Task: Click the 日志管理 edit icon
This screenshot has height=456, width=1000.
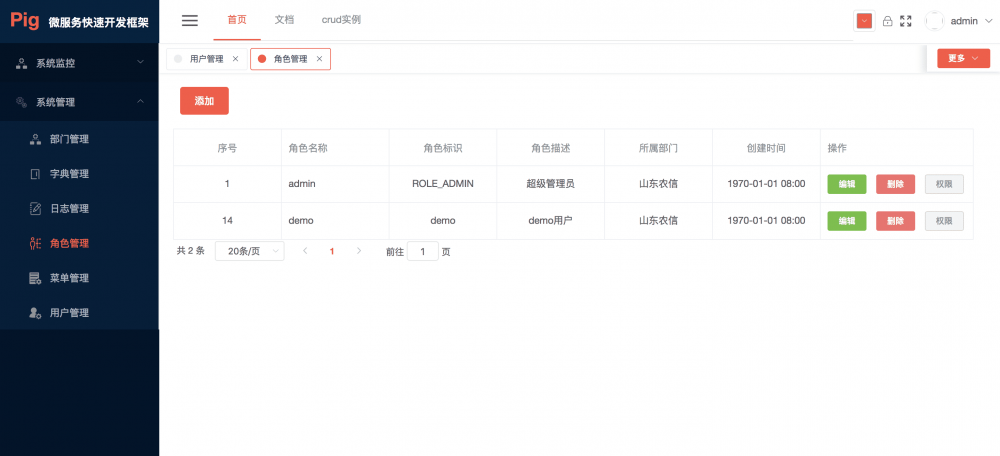Action: (35, 209)
